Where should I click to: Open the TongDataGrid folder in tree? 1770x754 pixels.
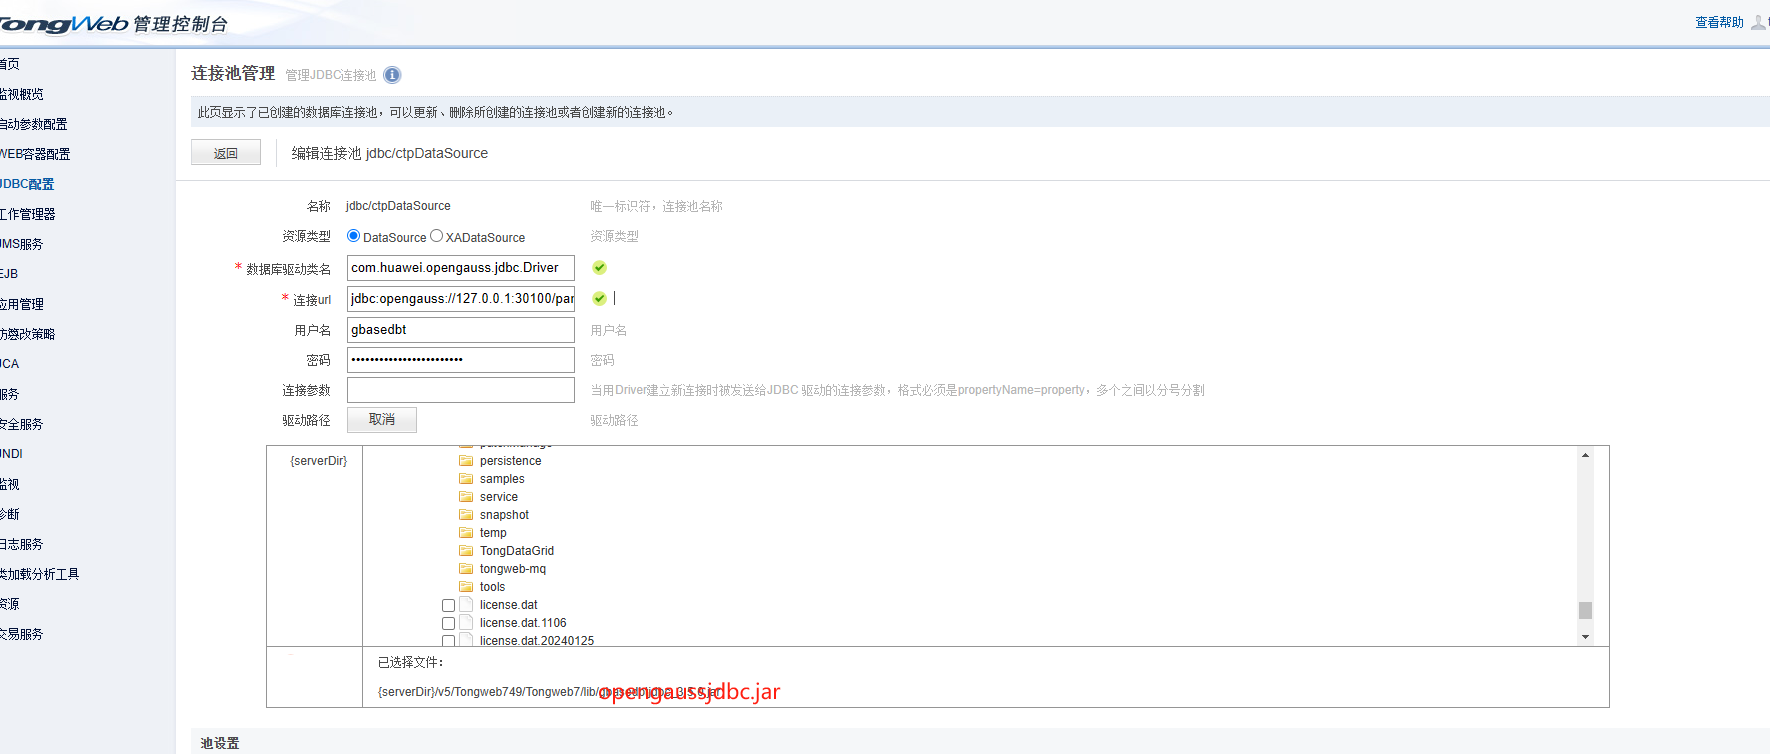coord(517,551)
